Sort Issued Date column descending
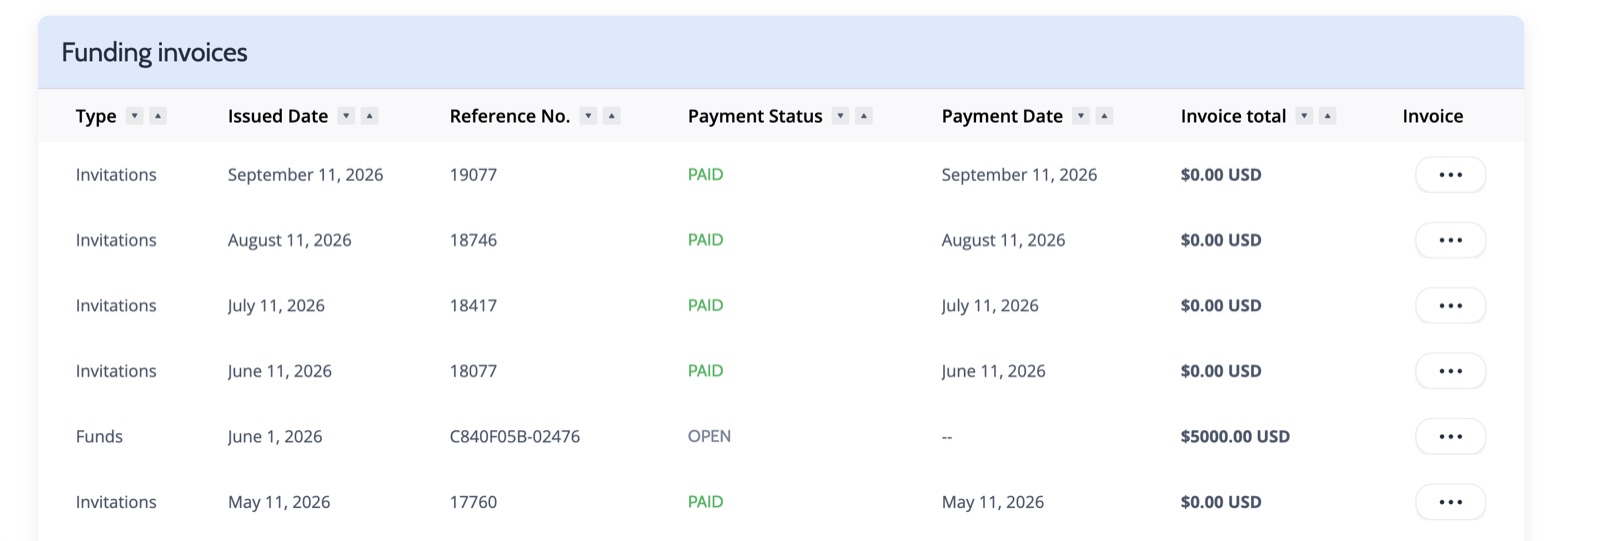Viewport: 1600px width, 541px height. pos(346,116)
